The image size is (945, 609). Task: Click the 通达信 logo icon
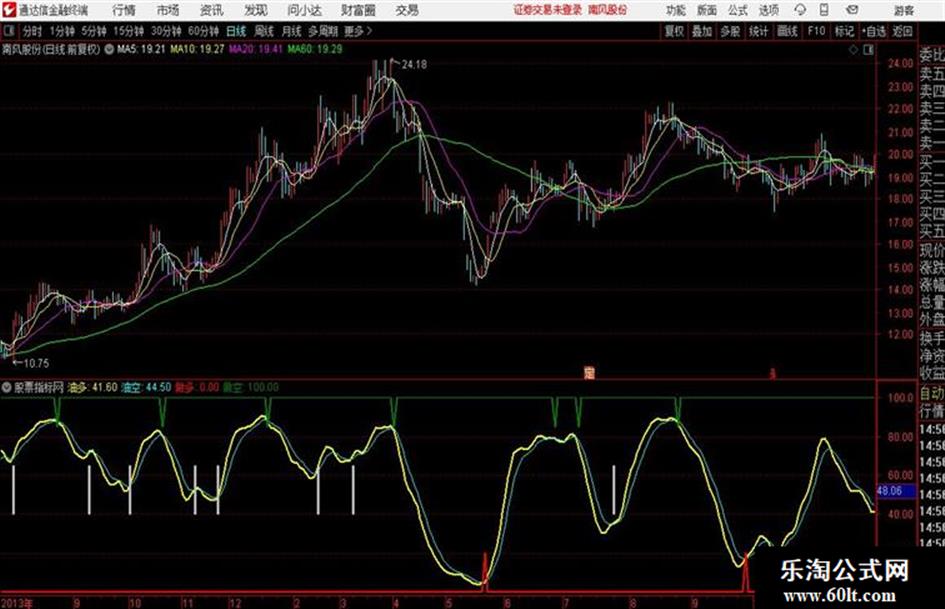[8, 10]
